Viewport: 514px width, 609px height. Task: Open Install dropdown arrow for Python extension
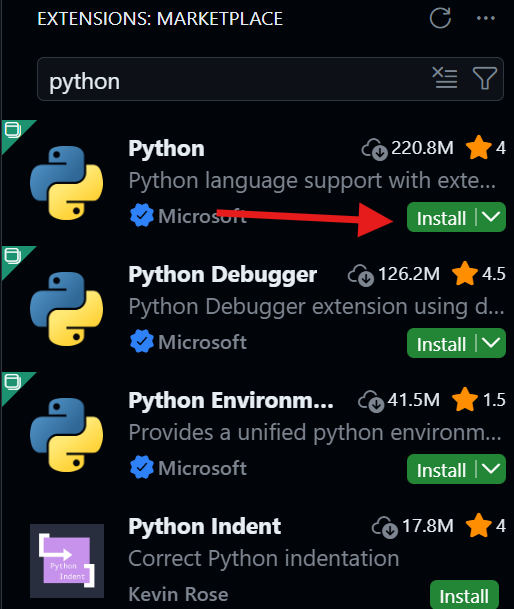click(x=491, y=217)
